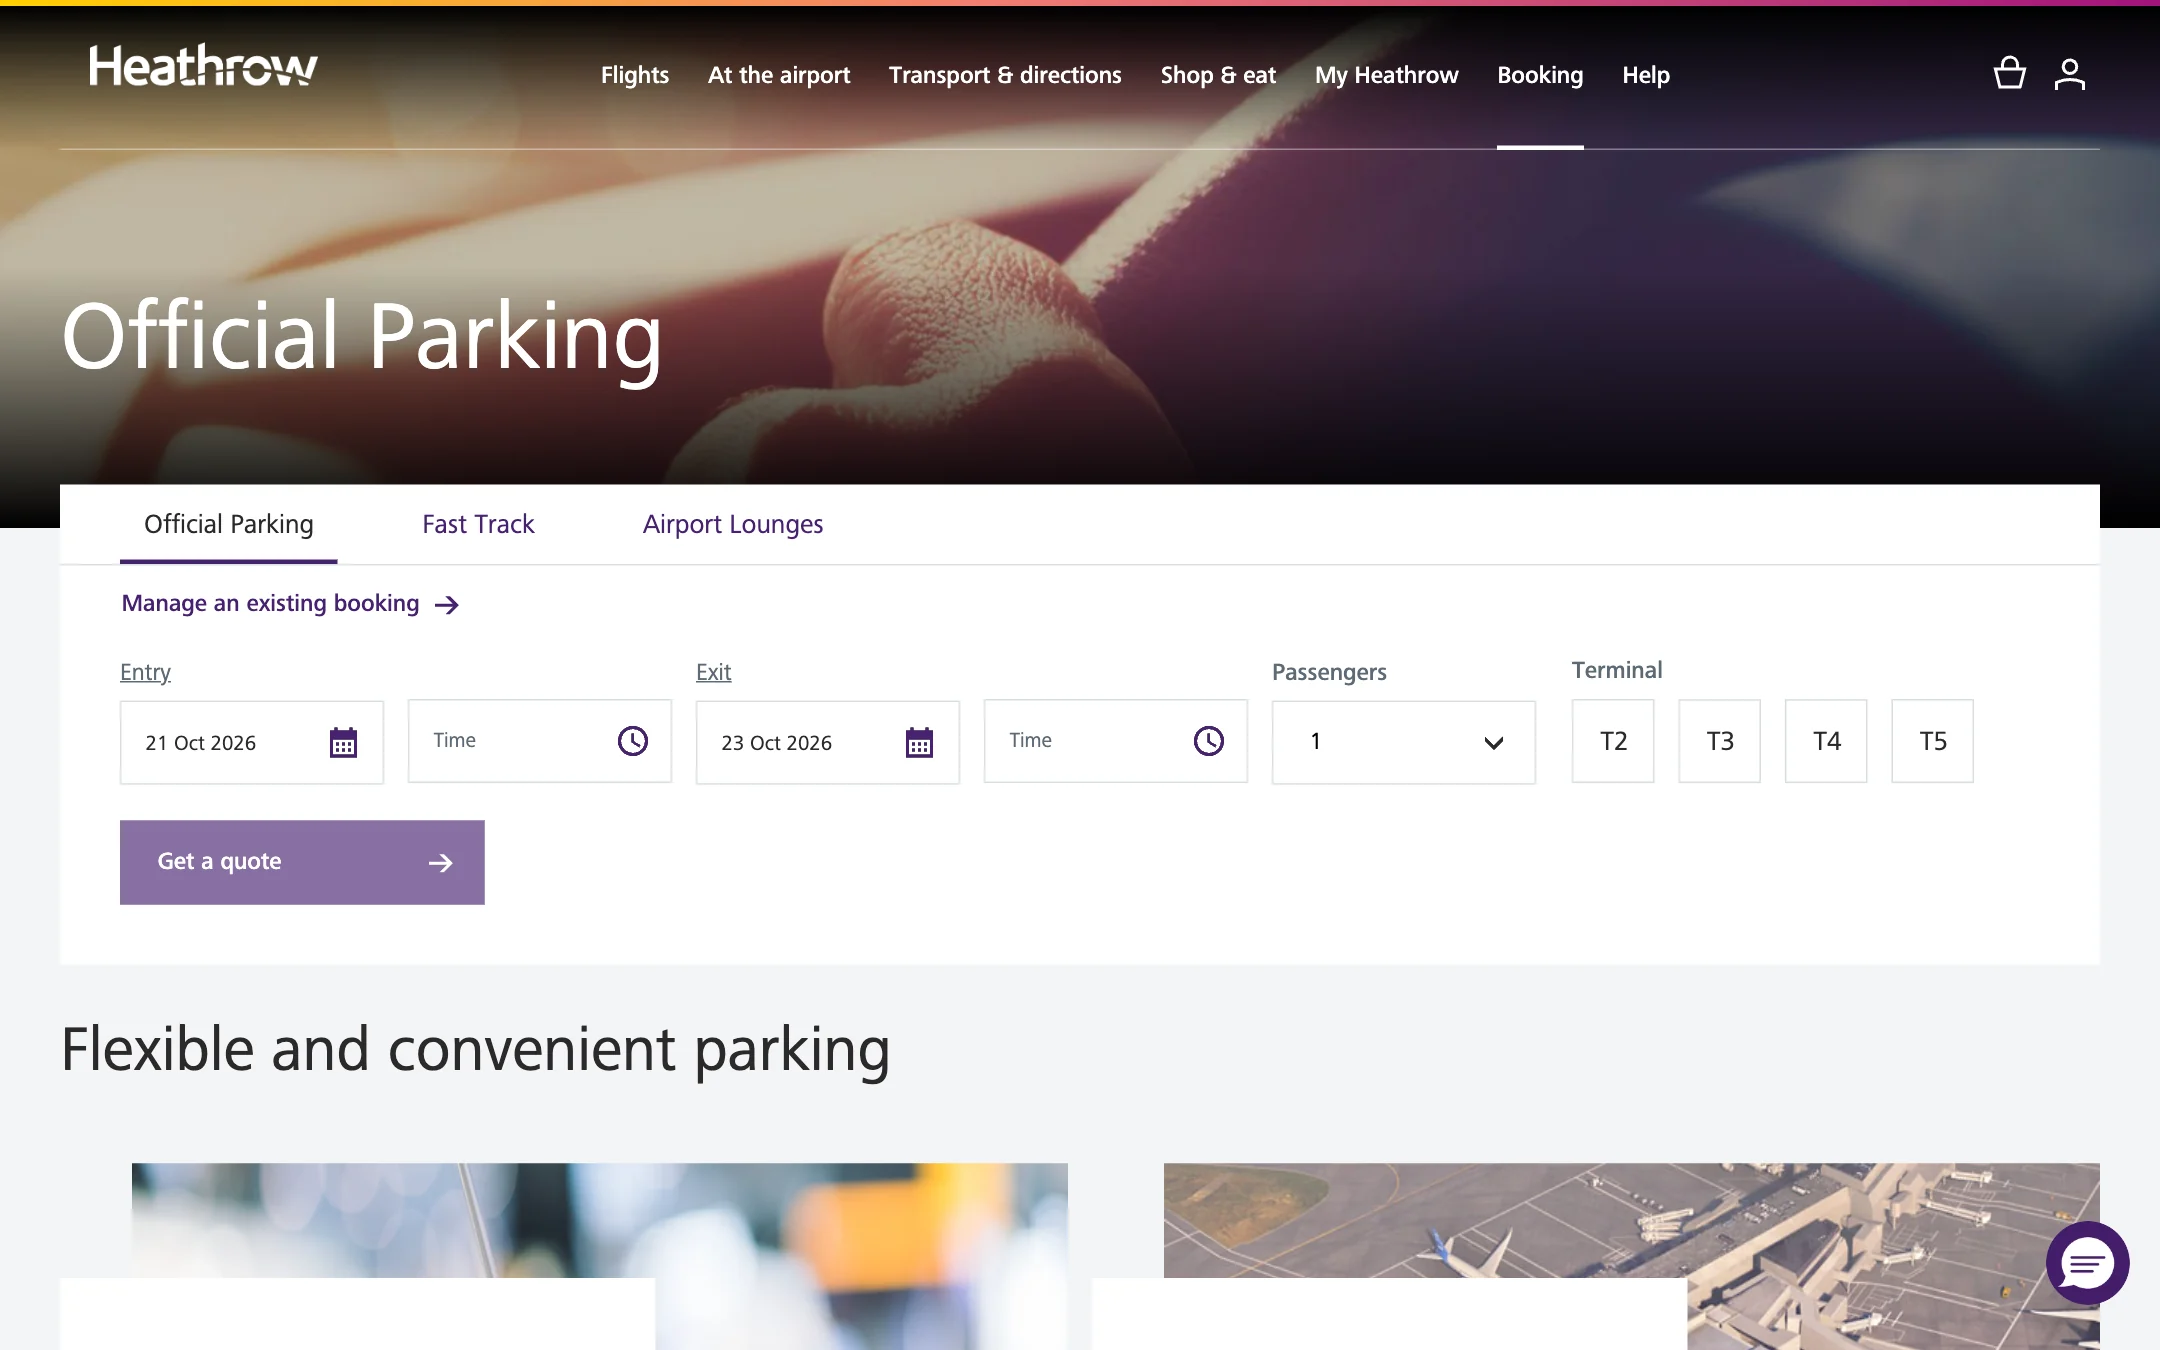
Task: Open Shop & eat menu
Action: click(1218, 75)
